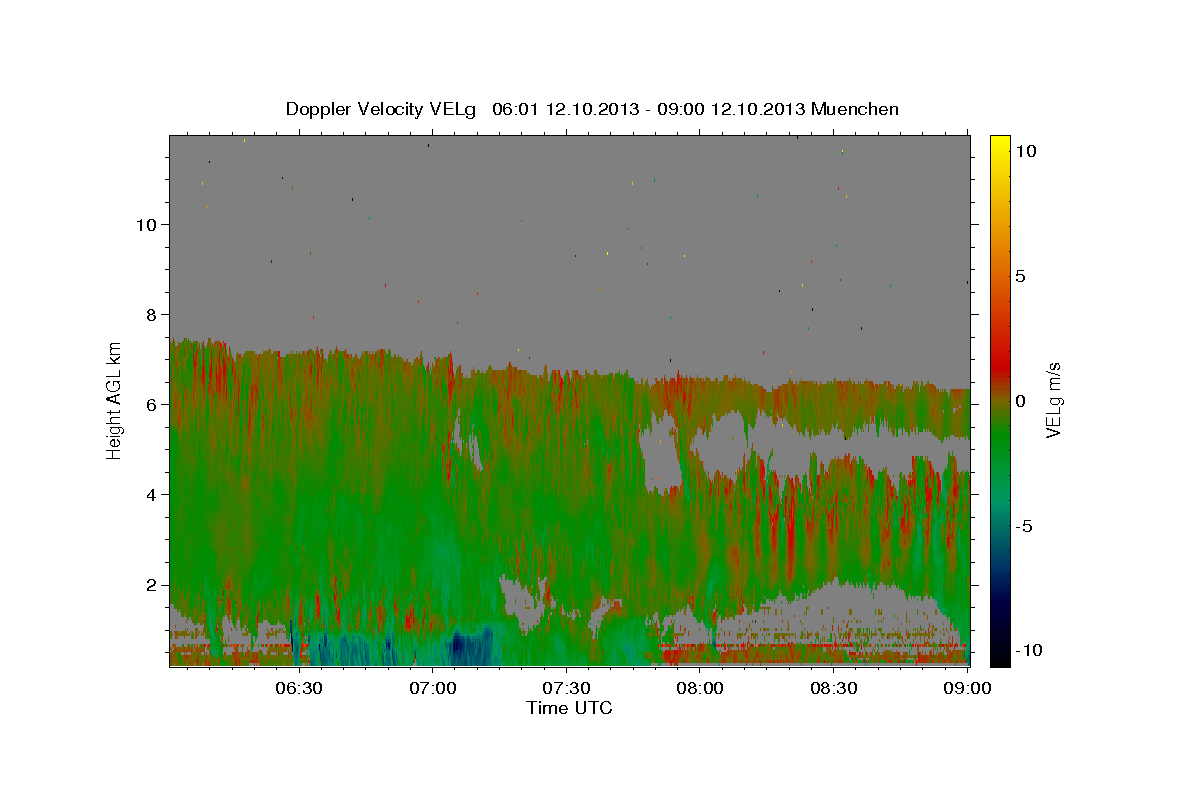The width and height of the screenshot is (1200, 800).
Task: Click the dark blue downdraft patch near 07:05
Action: pos(468,647)
